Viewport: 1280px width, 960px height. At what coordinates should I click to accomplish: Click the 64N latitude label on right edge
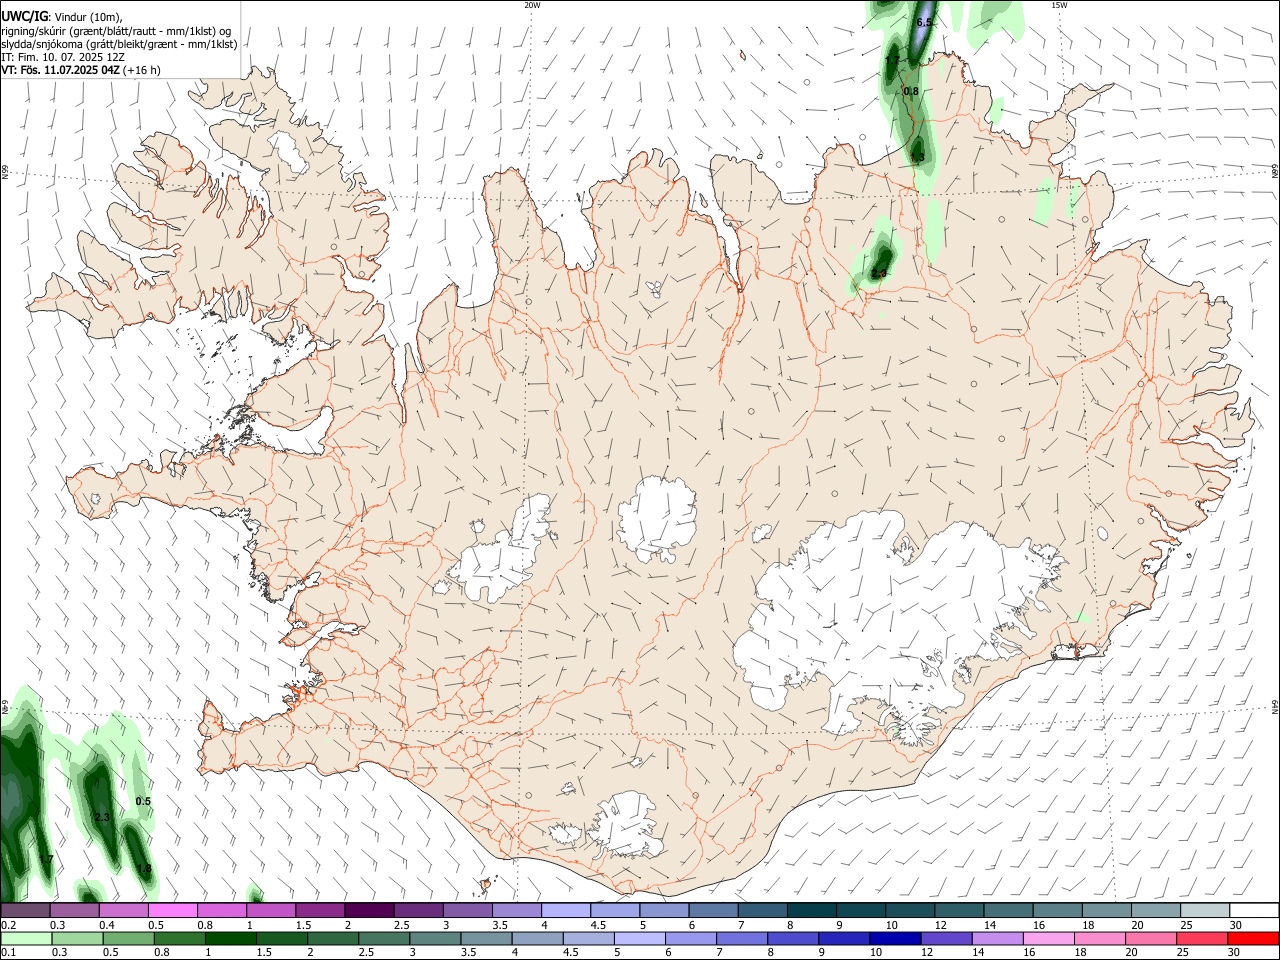coord(1275,707)
